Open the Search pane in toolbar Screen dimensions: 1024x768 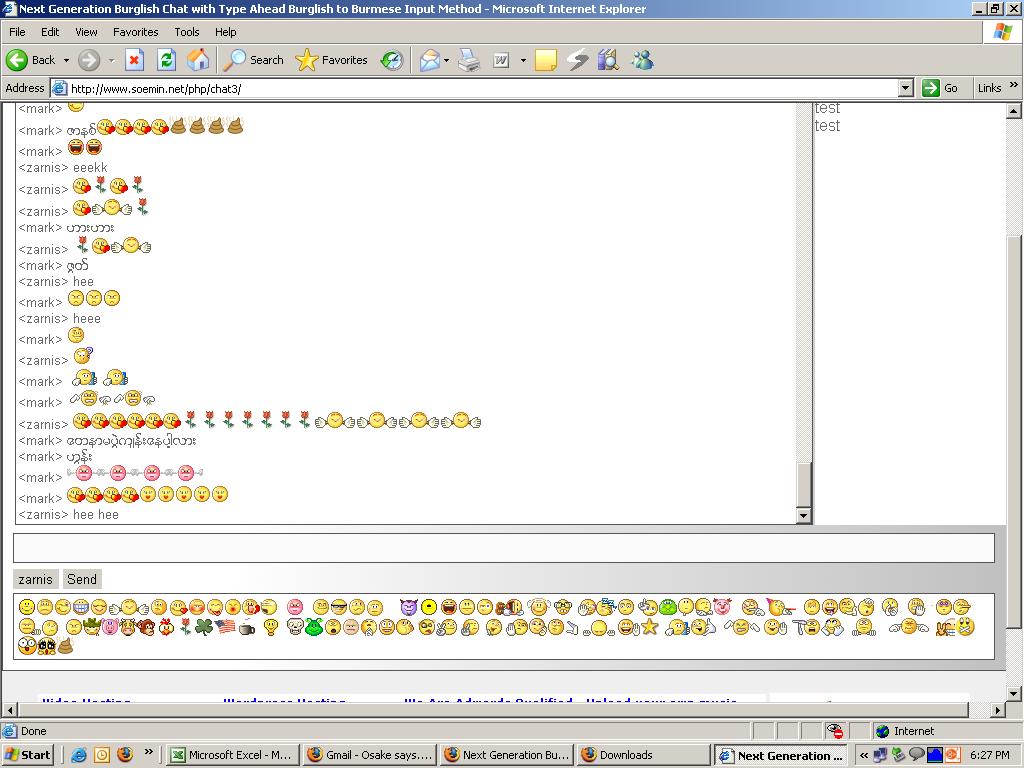(x=253, y=60)
